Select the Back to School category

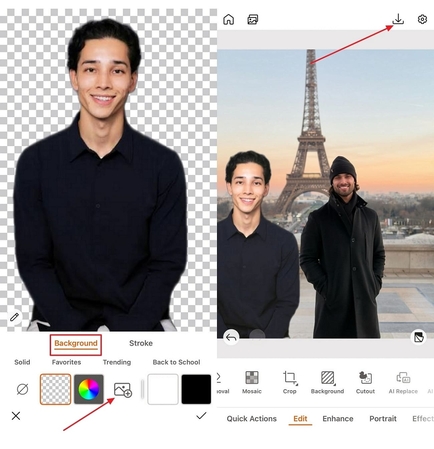[x=176, y=362]
